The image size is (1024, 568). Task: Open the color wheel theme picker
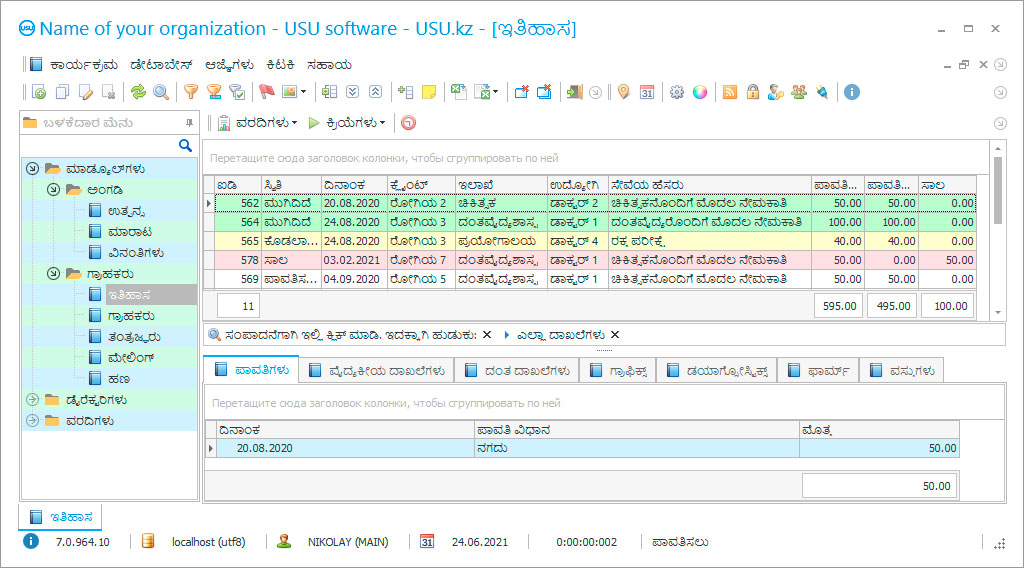[700, 92]
